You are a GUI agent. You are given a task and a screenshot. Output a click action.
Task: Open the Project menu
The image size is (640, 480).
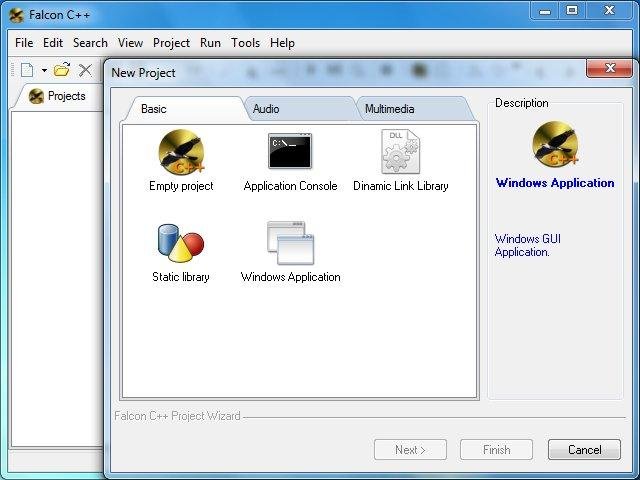click(x=171, y=43)
